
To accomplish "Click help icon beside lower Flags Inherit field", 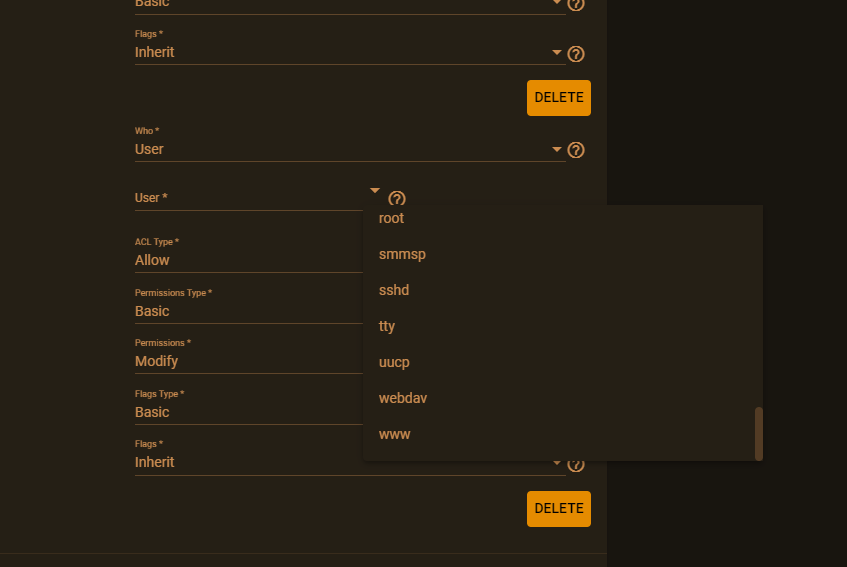I will pyautogui.click(x=576, y=465).
